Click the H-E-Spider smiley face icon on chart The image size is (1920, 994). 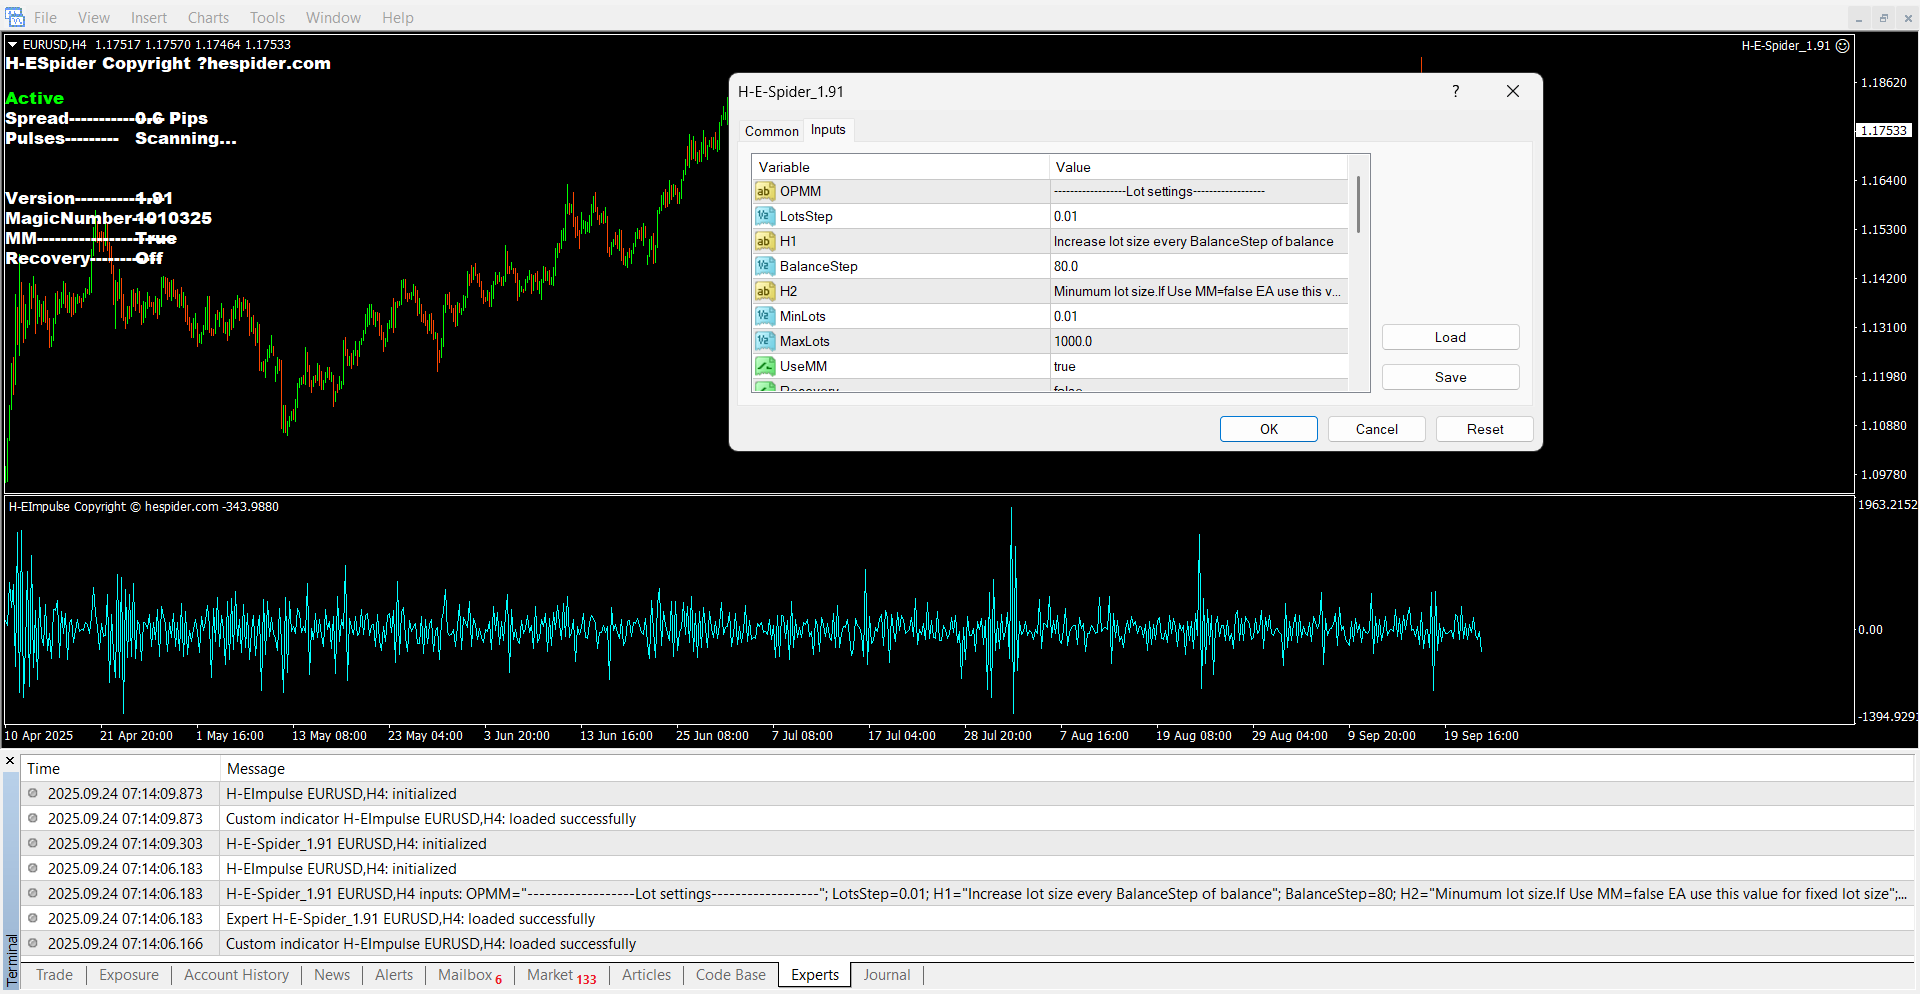click(1843, 45)
